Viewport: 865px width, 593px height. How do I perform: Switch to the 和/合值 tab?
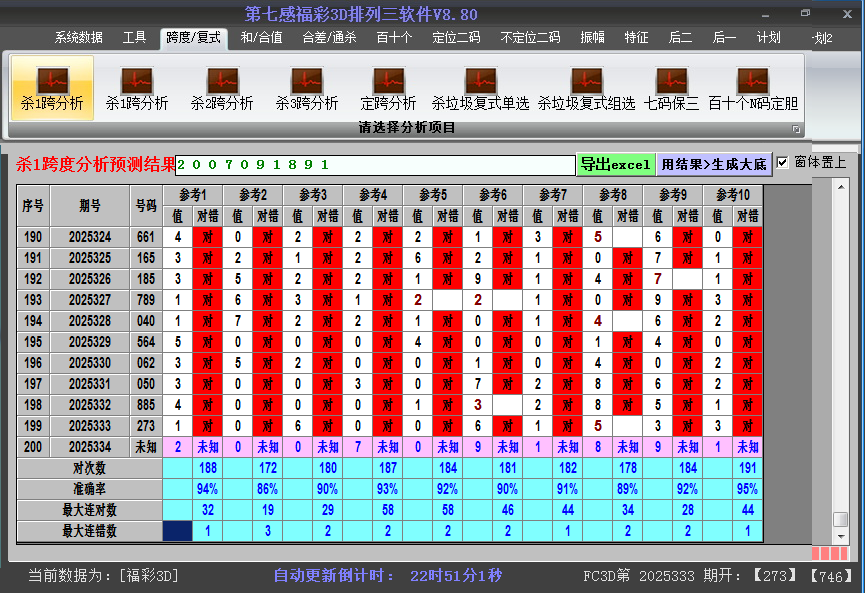[261, 38]
